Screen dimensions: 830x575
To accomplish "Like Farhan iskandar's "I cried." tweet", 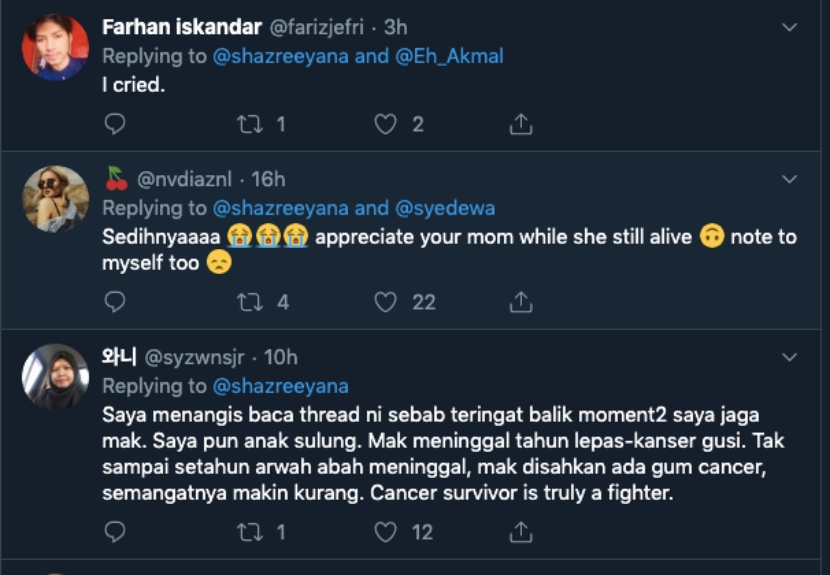I will (x=385, y=124).
